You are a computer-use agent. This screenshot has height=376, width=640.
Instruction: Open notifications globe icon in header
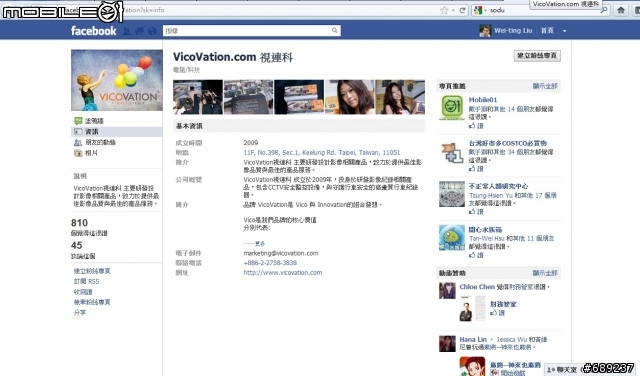(x=152, y=31)
